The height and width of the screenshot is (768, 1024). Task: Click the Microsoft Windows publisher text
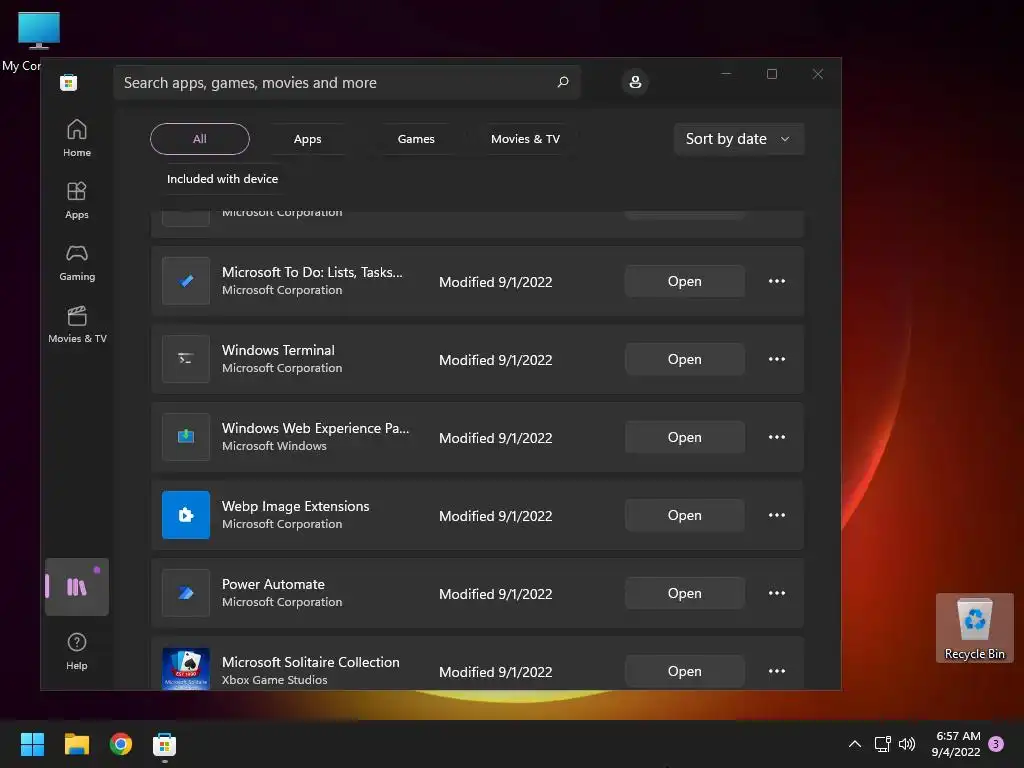pyautogui.click(x=274, y=446)
